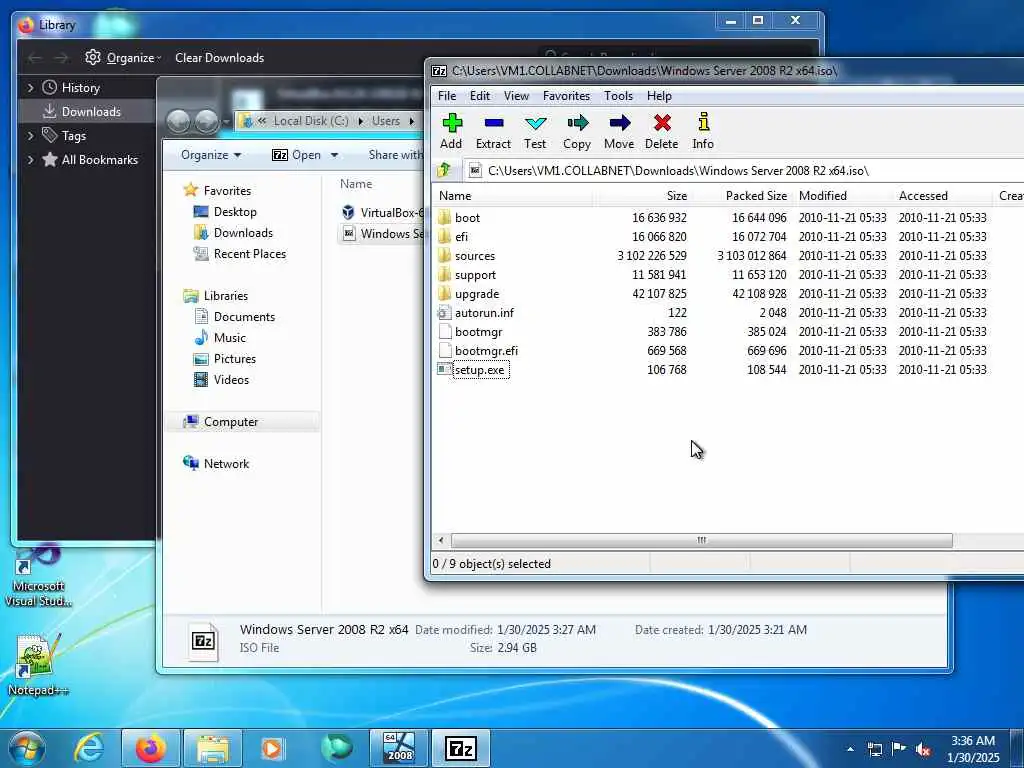Expand All Bookmarks in Firefox Library
The width and height of the screenshot is (1024, 768).
(x=30, y=160)
